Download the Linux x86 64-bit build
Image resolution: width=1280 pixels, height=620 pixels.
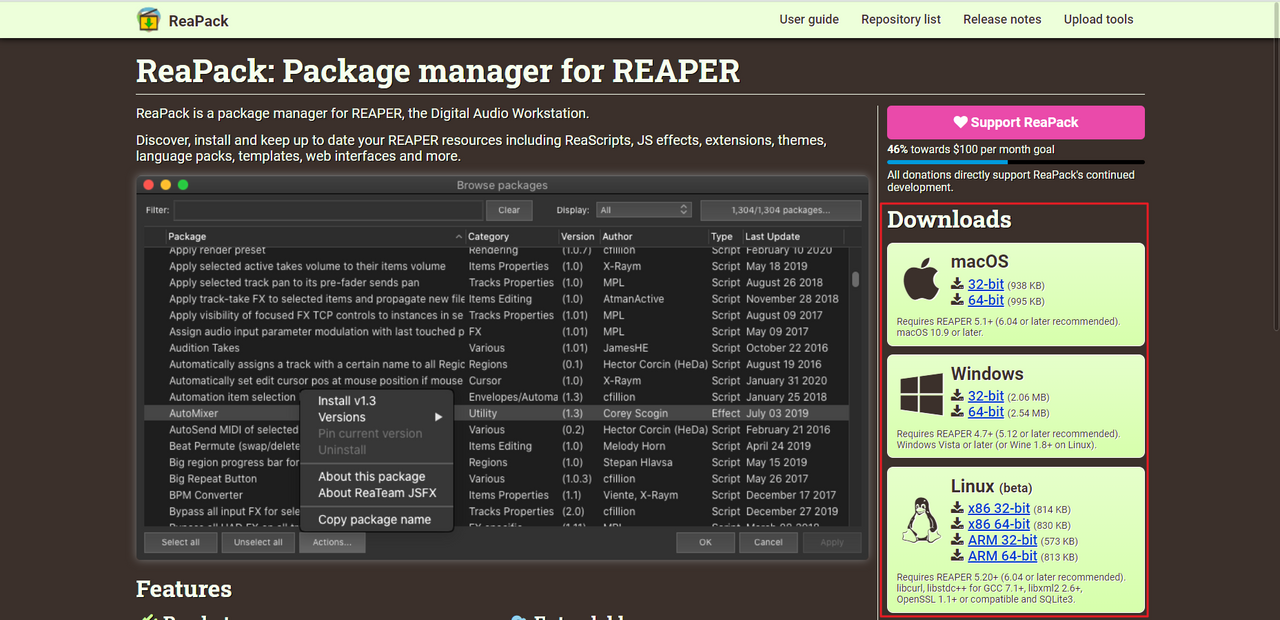pos(998,524)
